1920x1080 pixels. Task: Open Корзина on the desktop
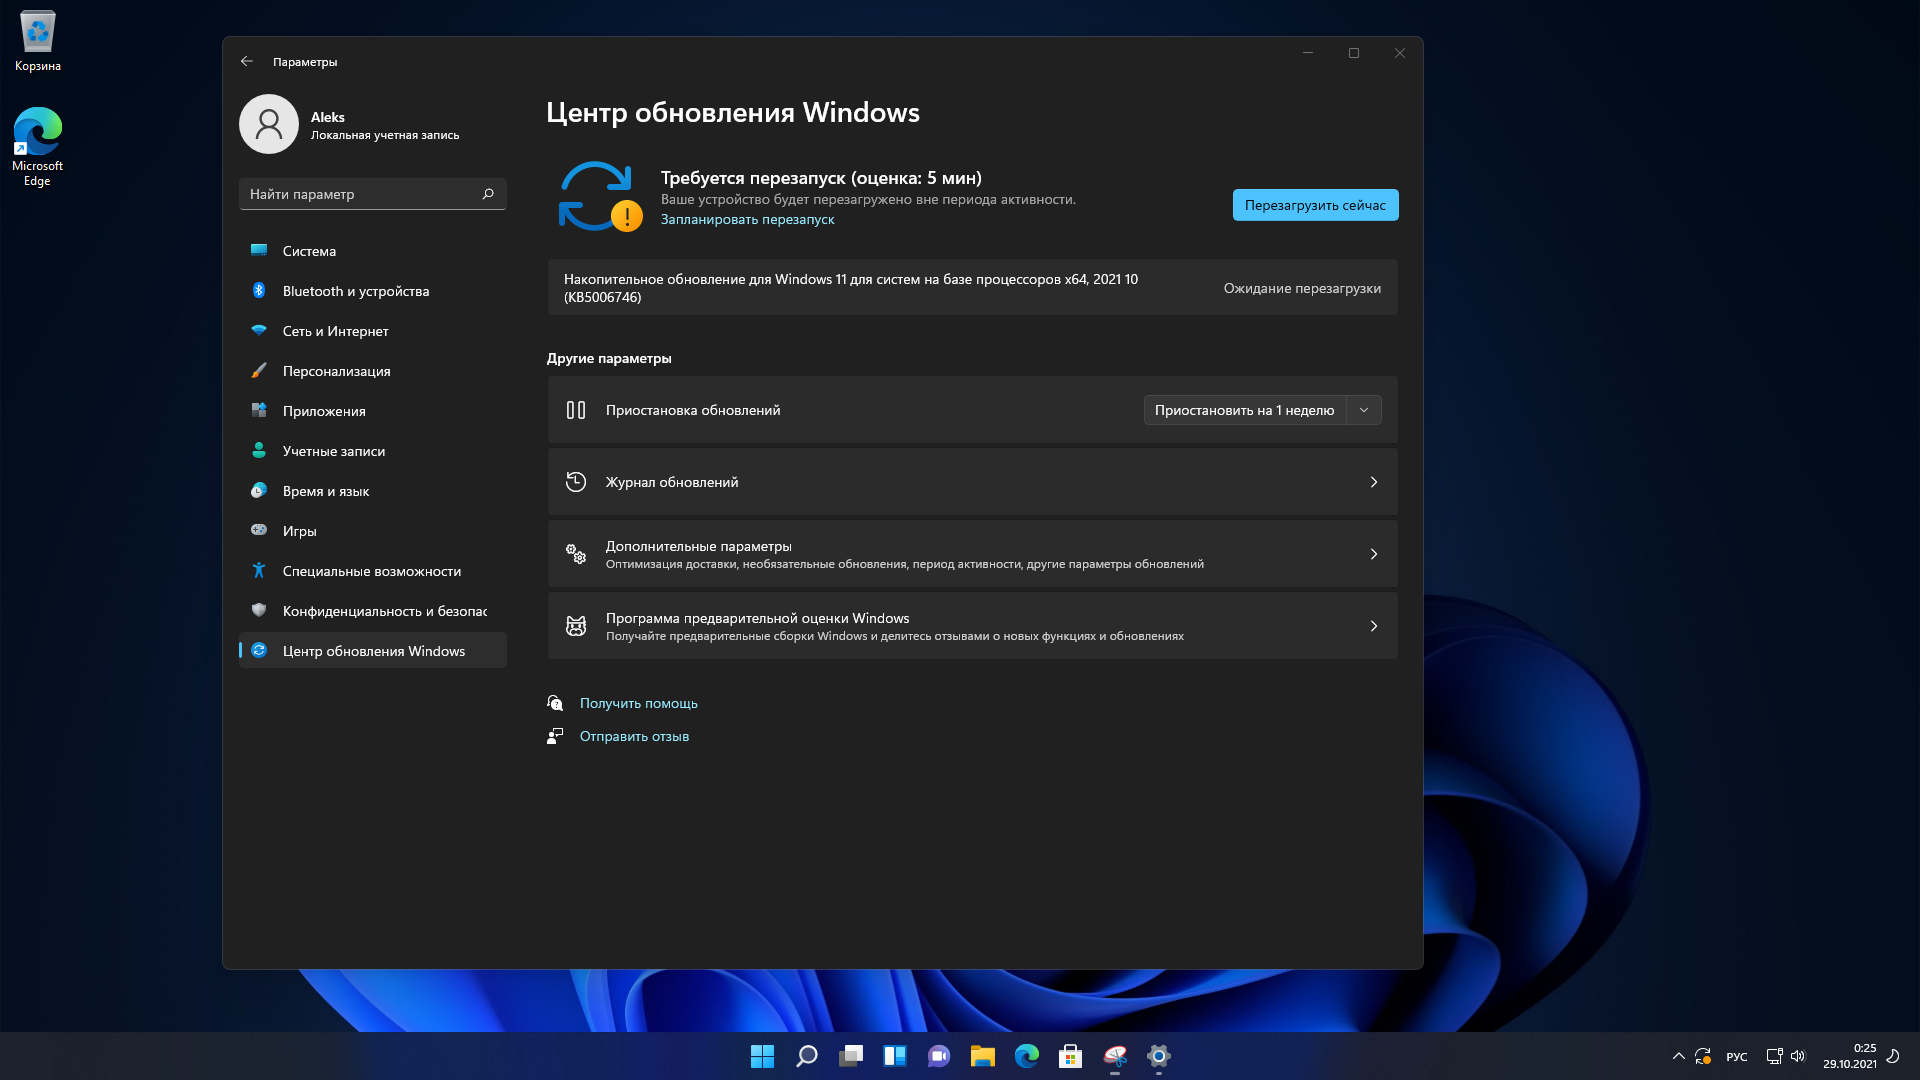(x=38, y=42)
